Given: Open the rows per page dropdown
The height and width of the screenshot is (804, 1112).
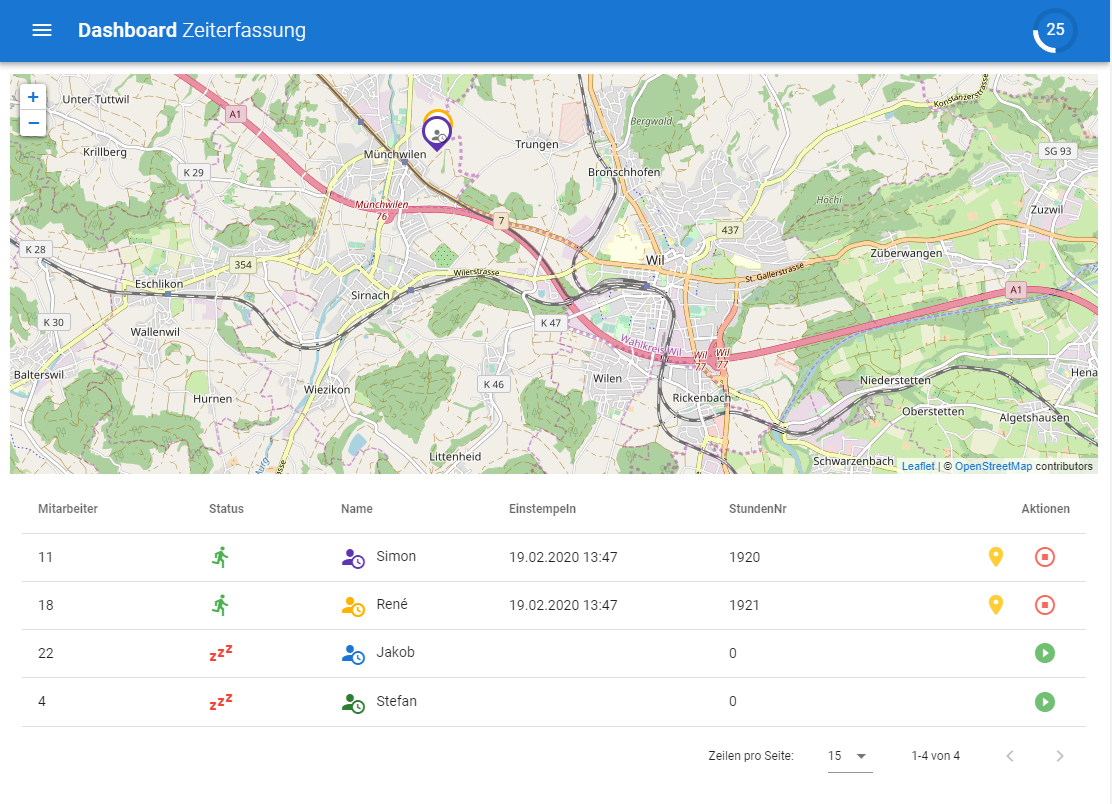Looking at the screenshot, I should pyautogui.click(x=849, y=756).
